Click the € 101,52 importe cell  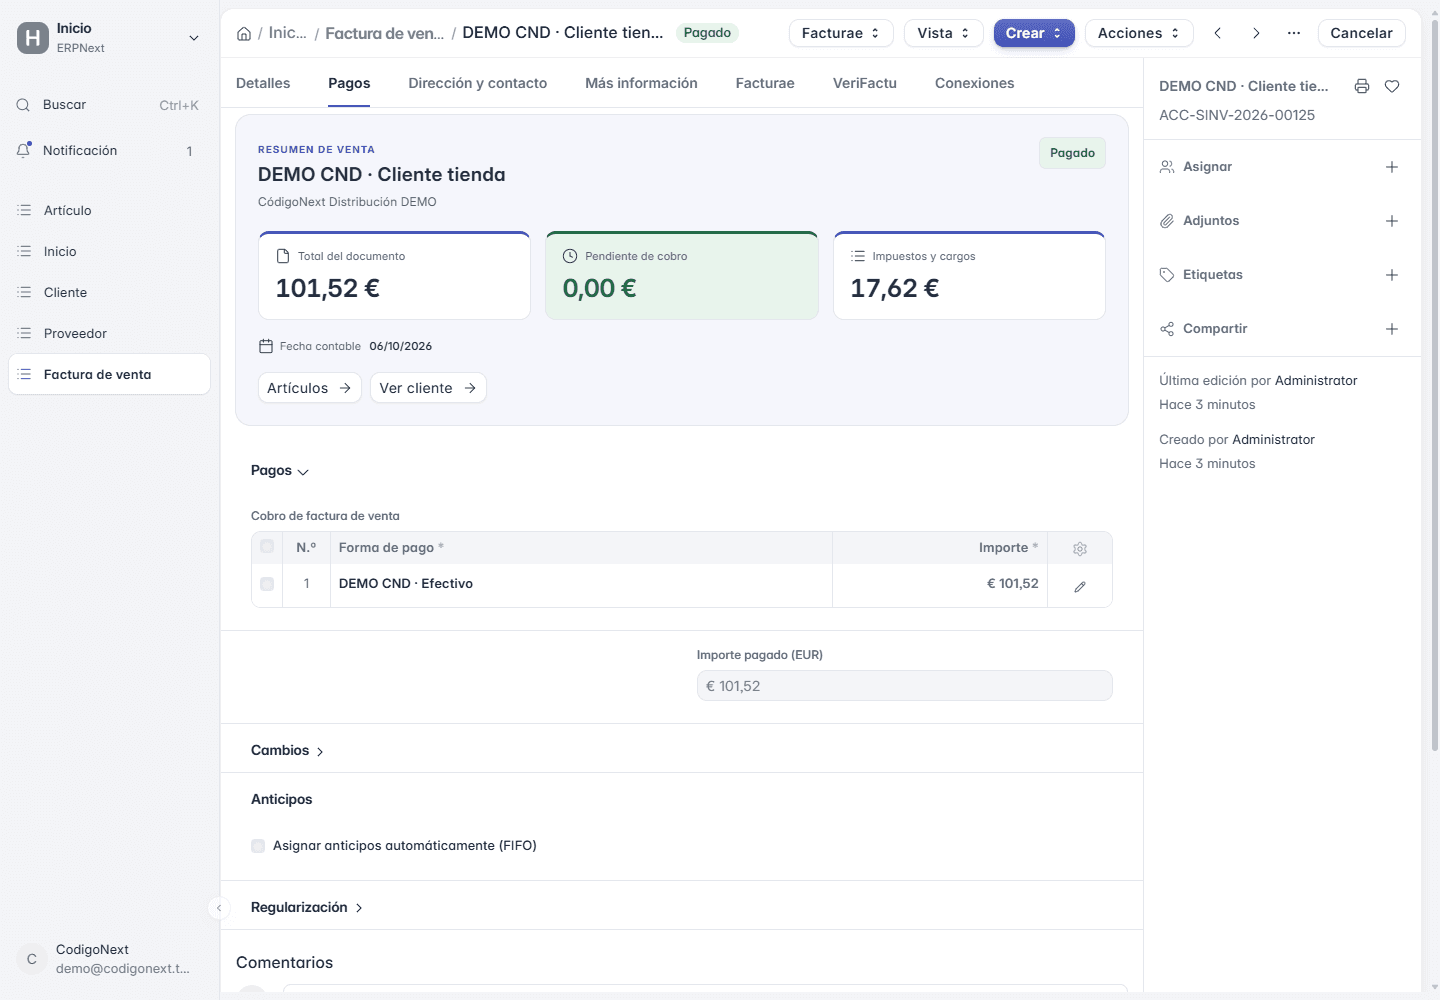(940, 584)
